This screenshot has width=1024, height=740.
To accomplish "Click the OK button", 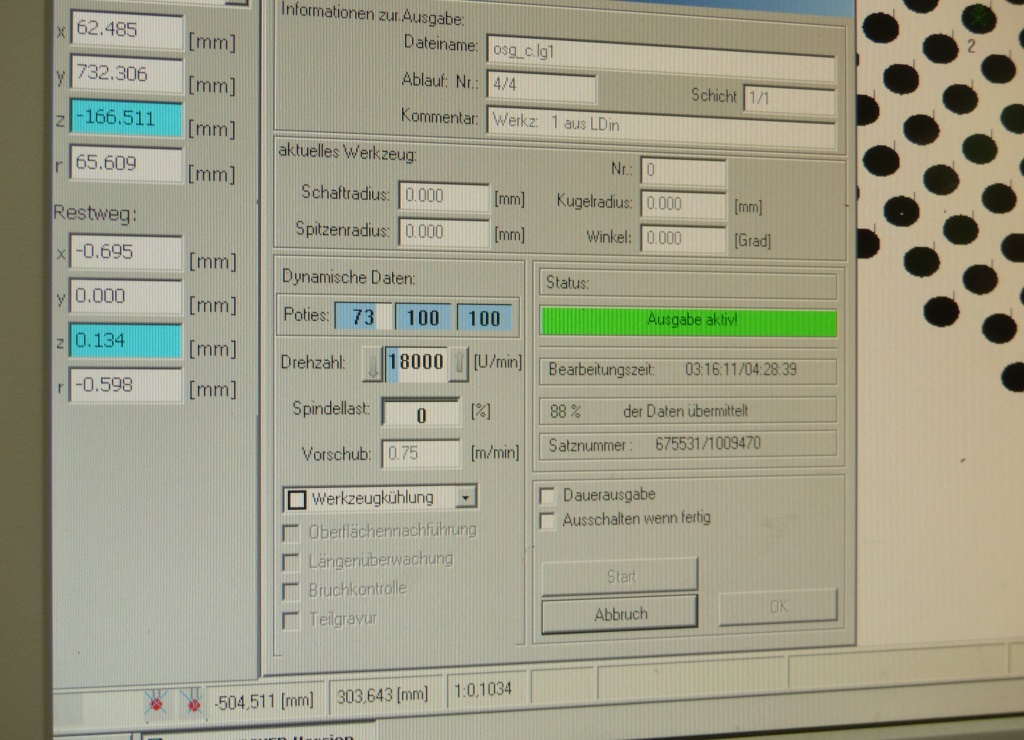I will point(778,606).
